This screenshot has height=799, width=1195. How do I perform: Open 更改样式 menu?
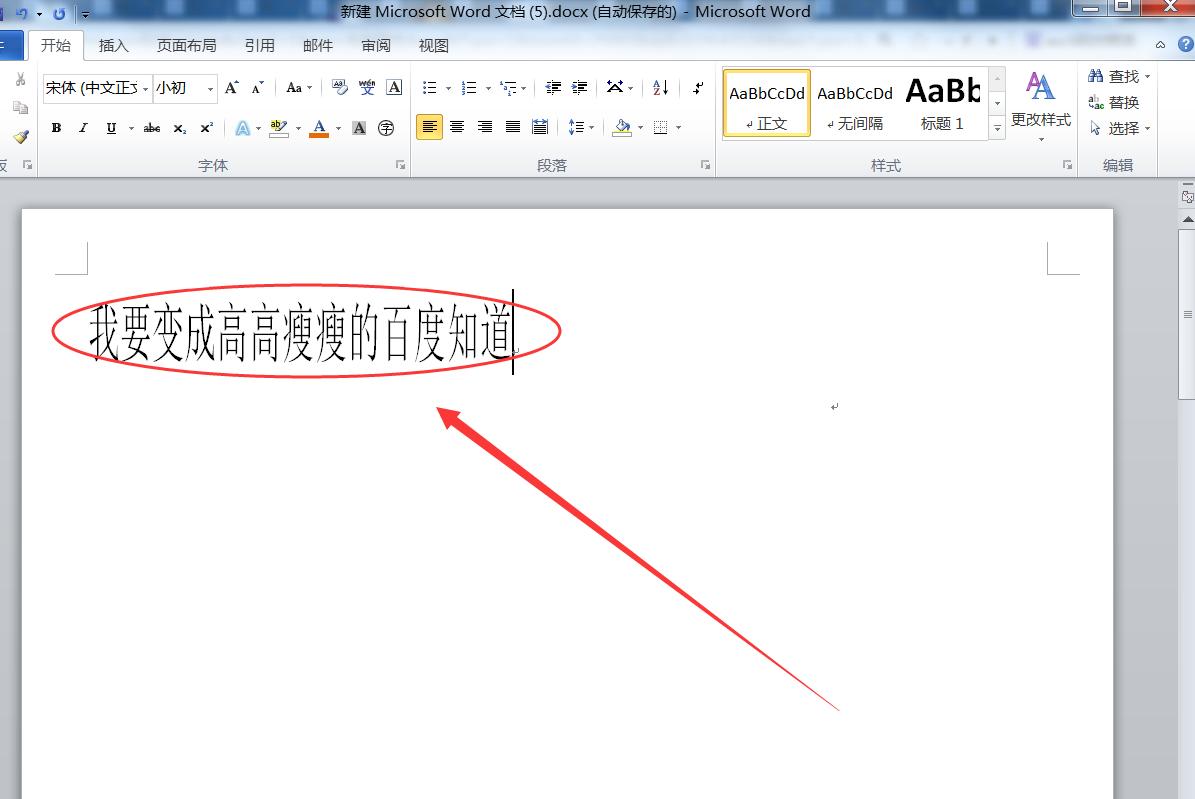coord(1041,105)
